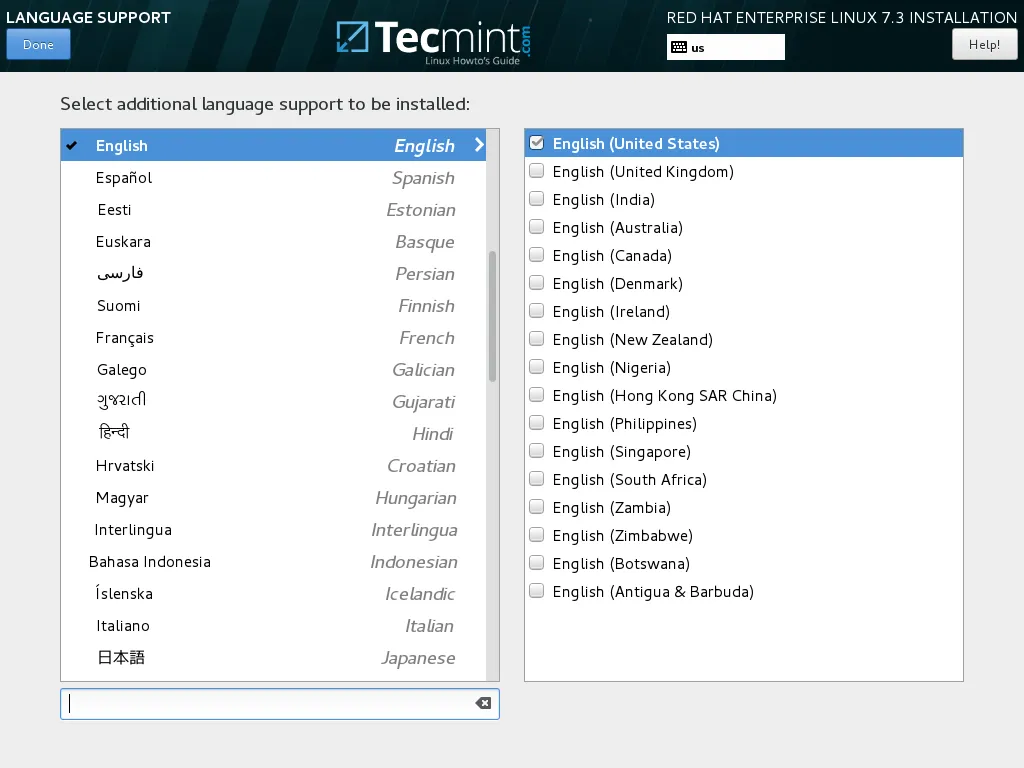Enable English (United Kingdom) support
Image resolution: width=1024 pixels, height=768 pixels.
[536, 171]
